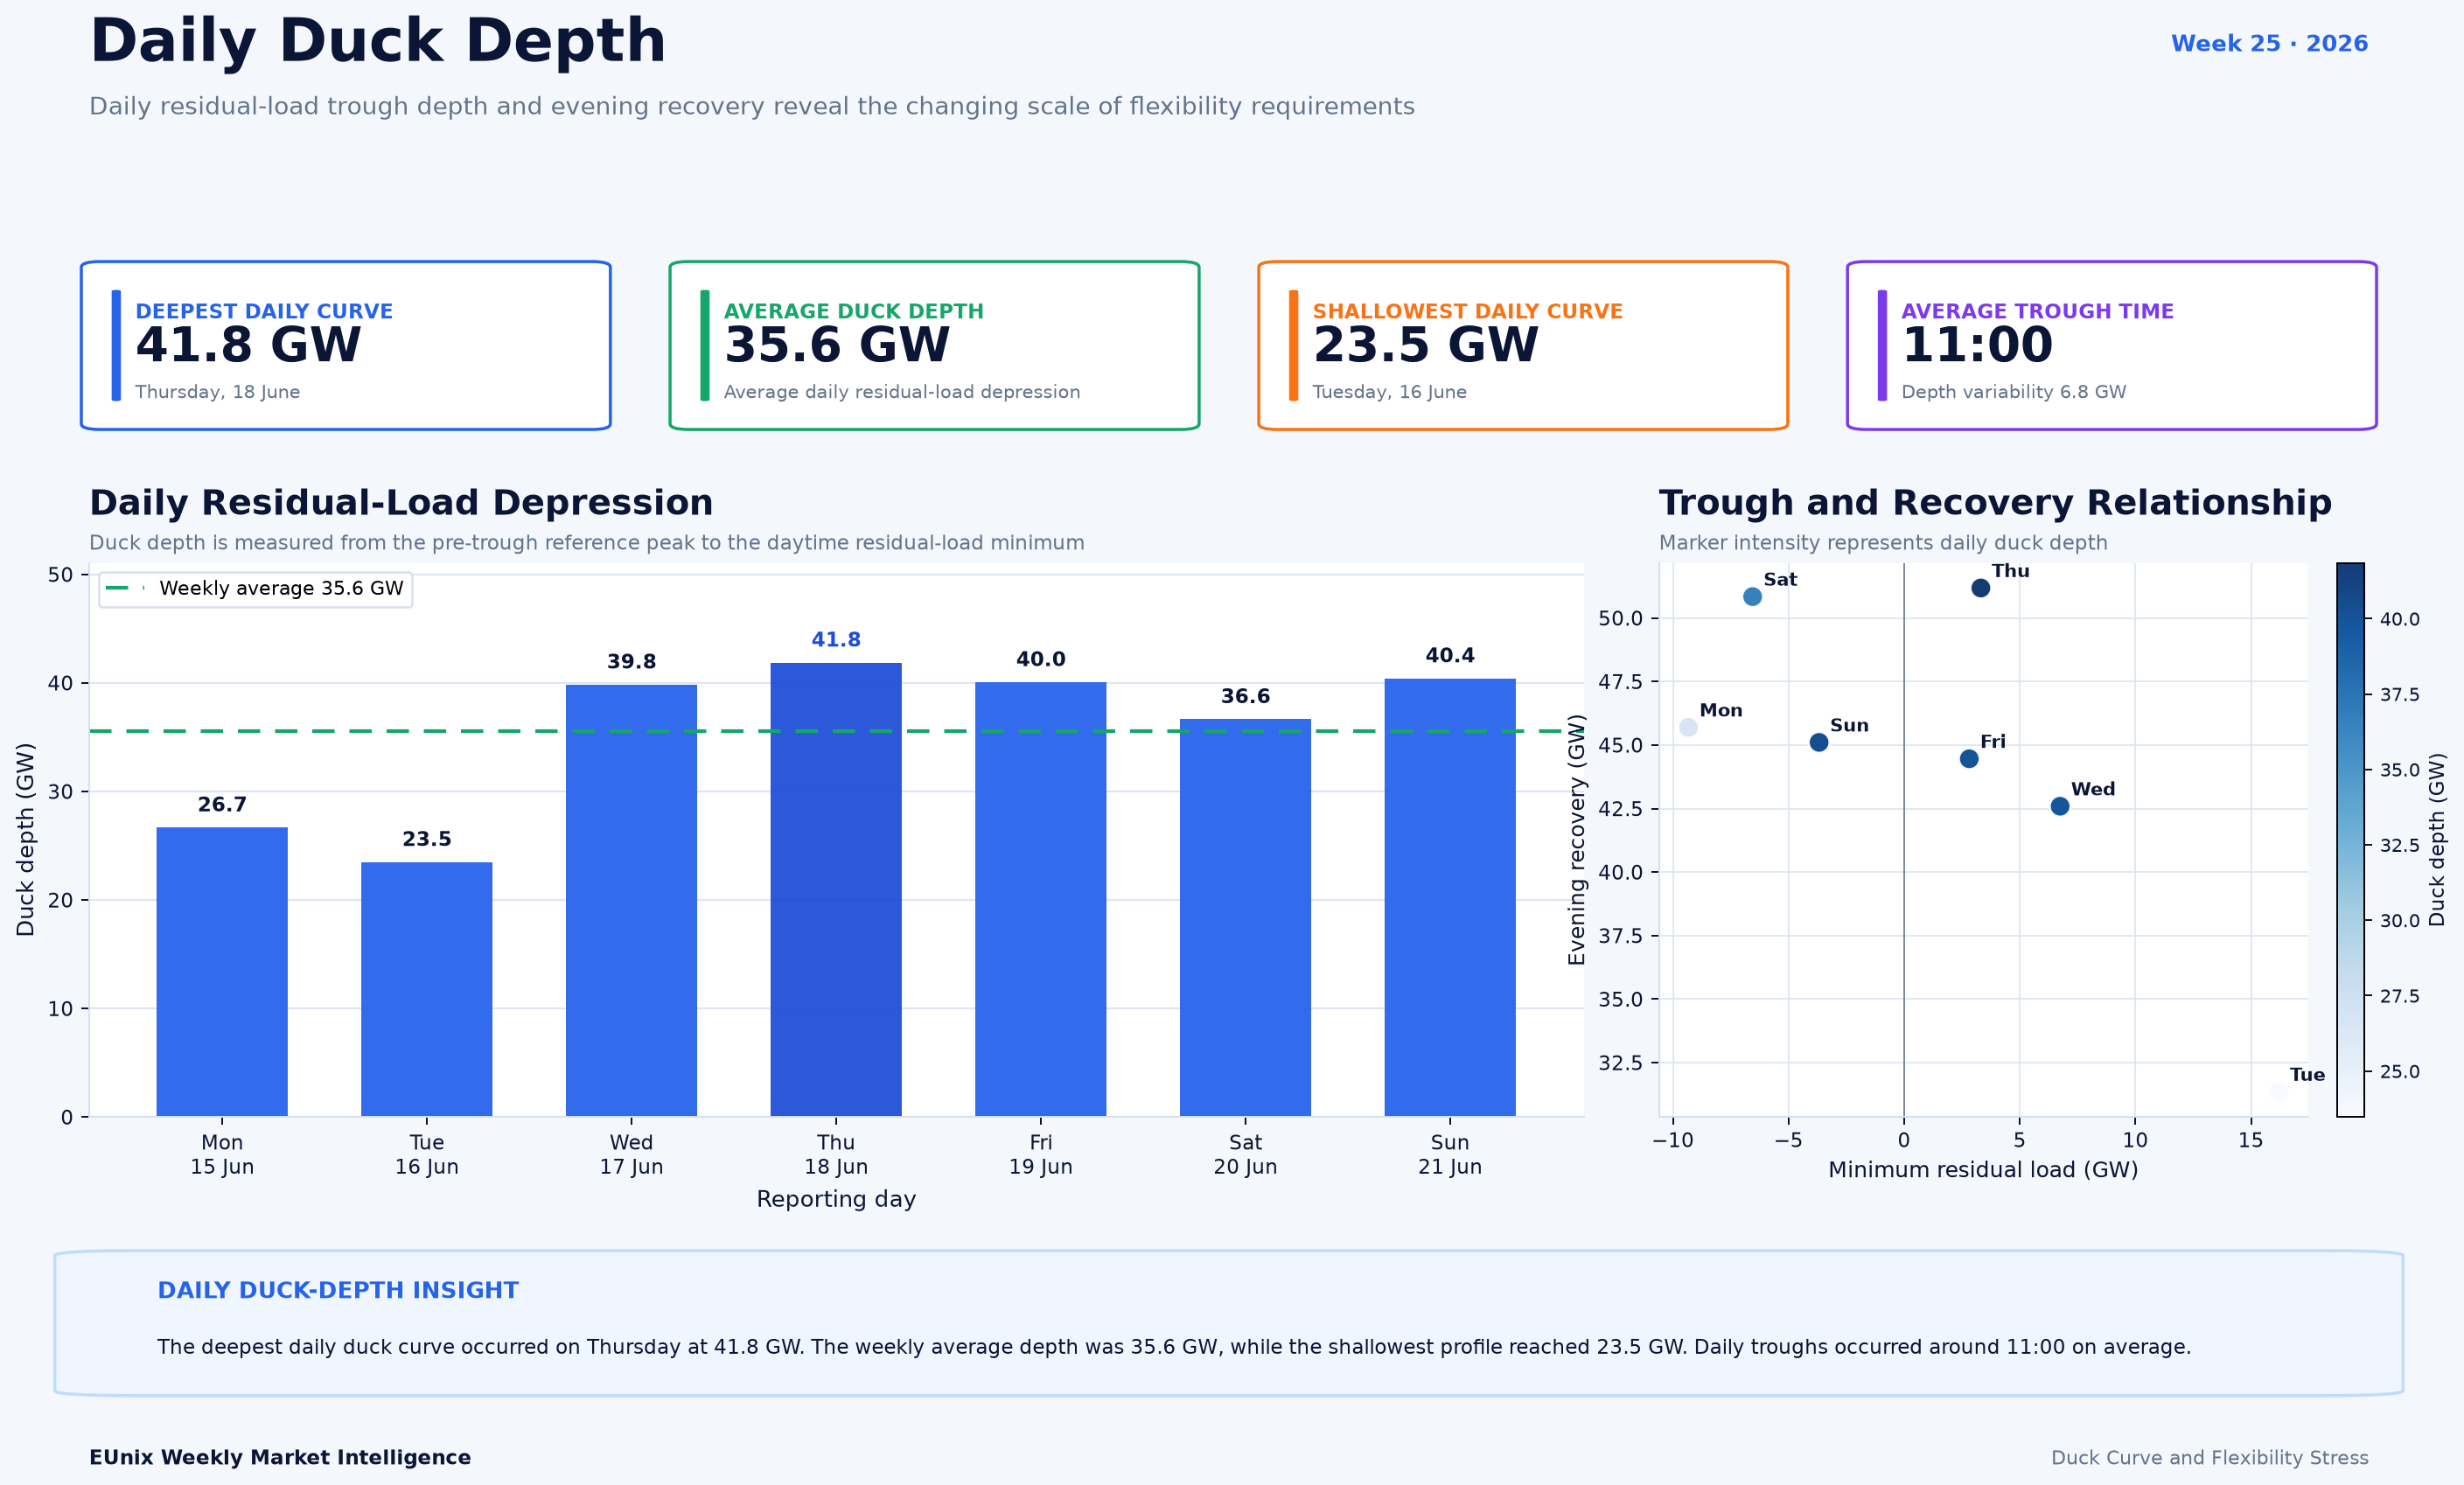
Task: Click the Duck depth colorbar
Action: click(2350, 840)
